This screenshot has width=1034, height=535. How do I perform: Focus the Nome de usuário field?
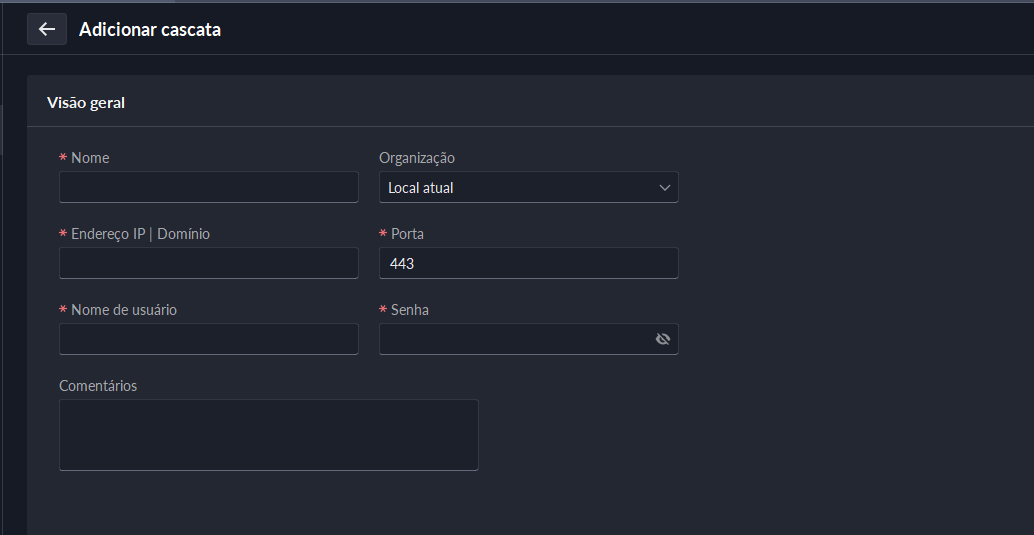(x=208, y=339)
